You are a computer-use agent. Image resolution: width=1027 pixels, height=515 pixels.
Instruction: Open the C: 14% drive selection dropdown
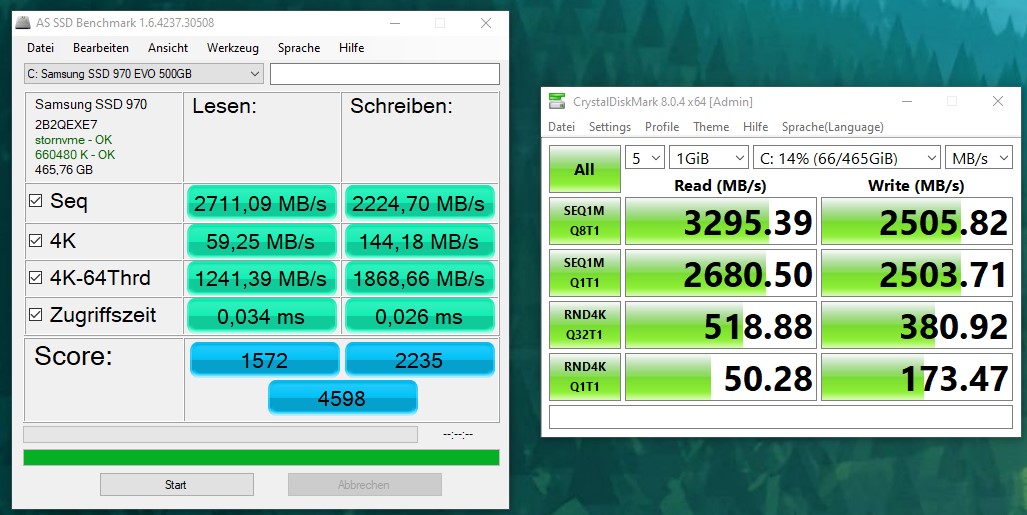click(847, 158)
